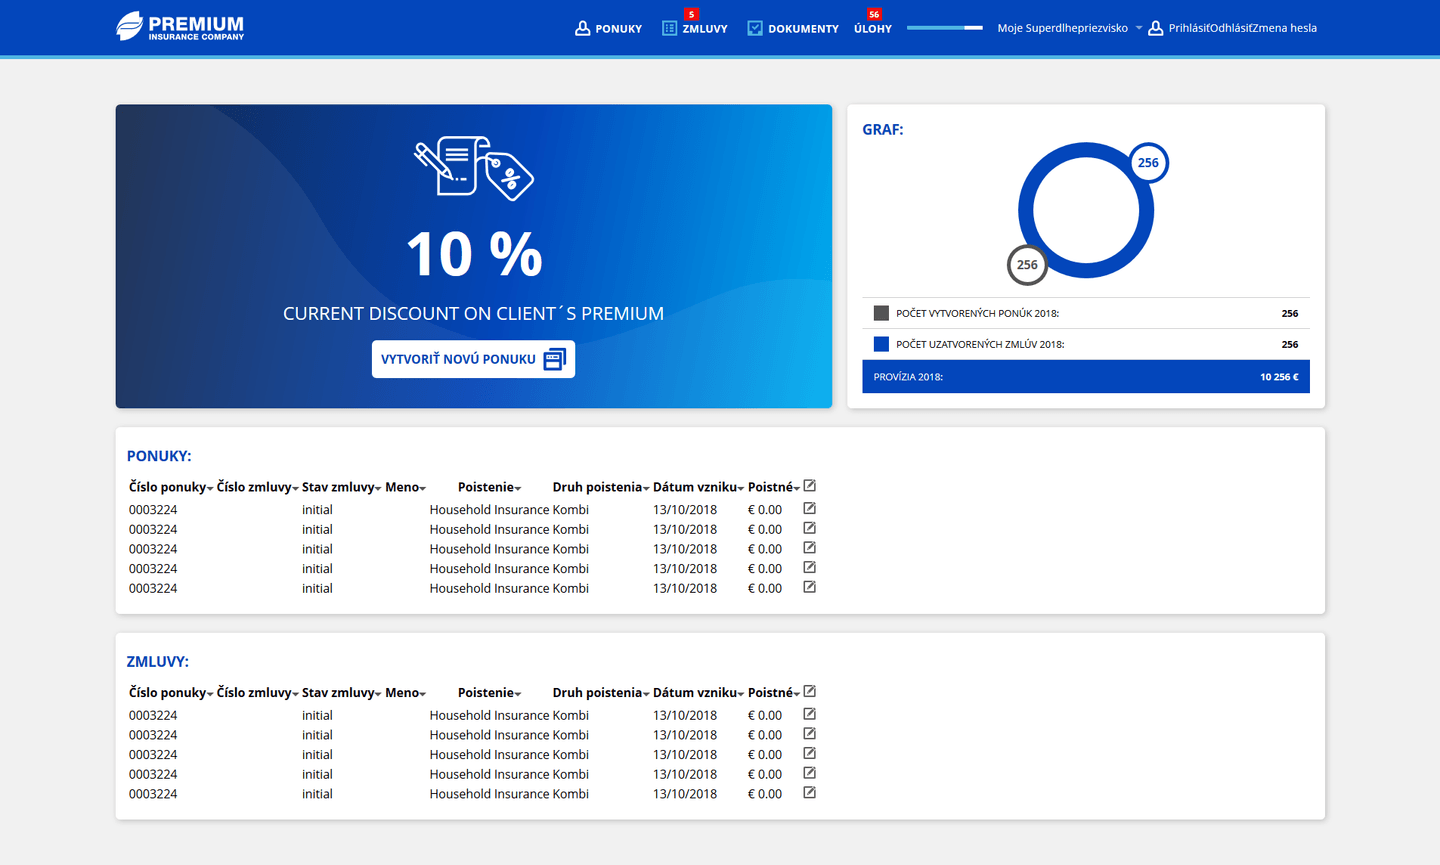Sort ZMLUVY table by Dátum vzniku
Screen dimensions: 1440x865
click(x=699, y=693)
